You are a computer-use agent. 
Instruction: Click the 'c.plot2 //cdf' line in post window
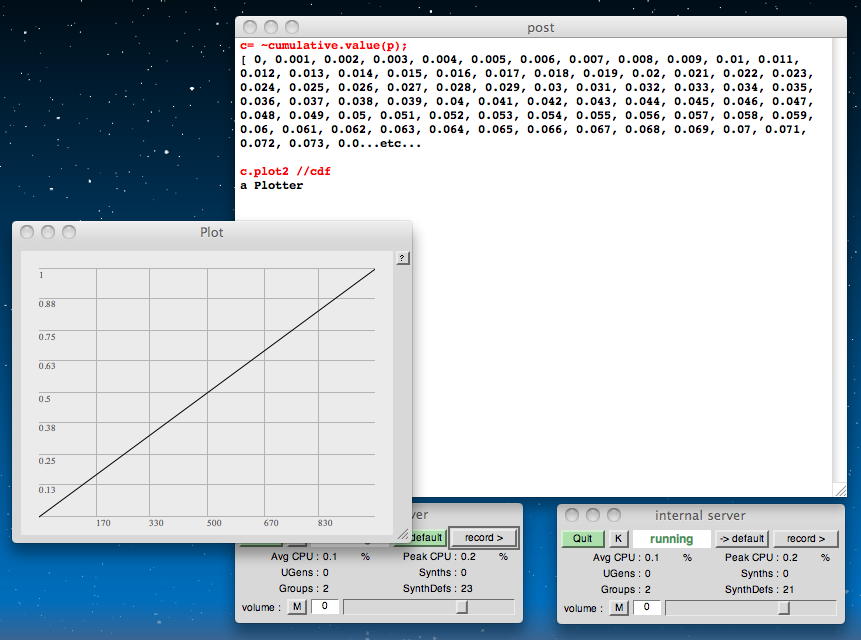click(x=285, y=171)
